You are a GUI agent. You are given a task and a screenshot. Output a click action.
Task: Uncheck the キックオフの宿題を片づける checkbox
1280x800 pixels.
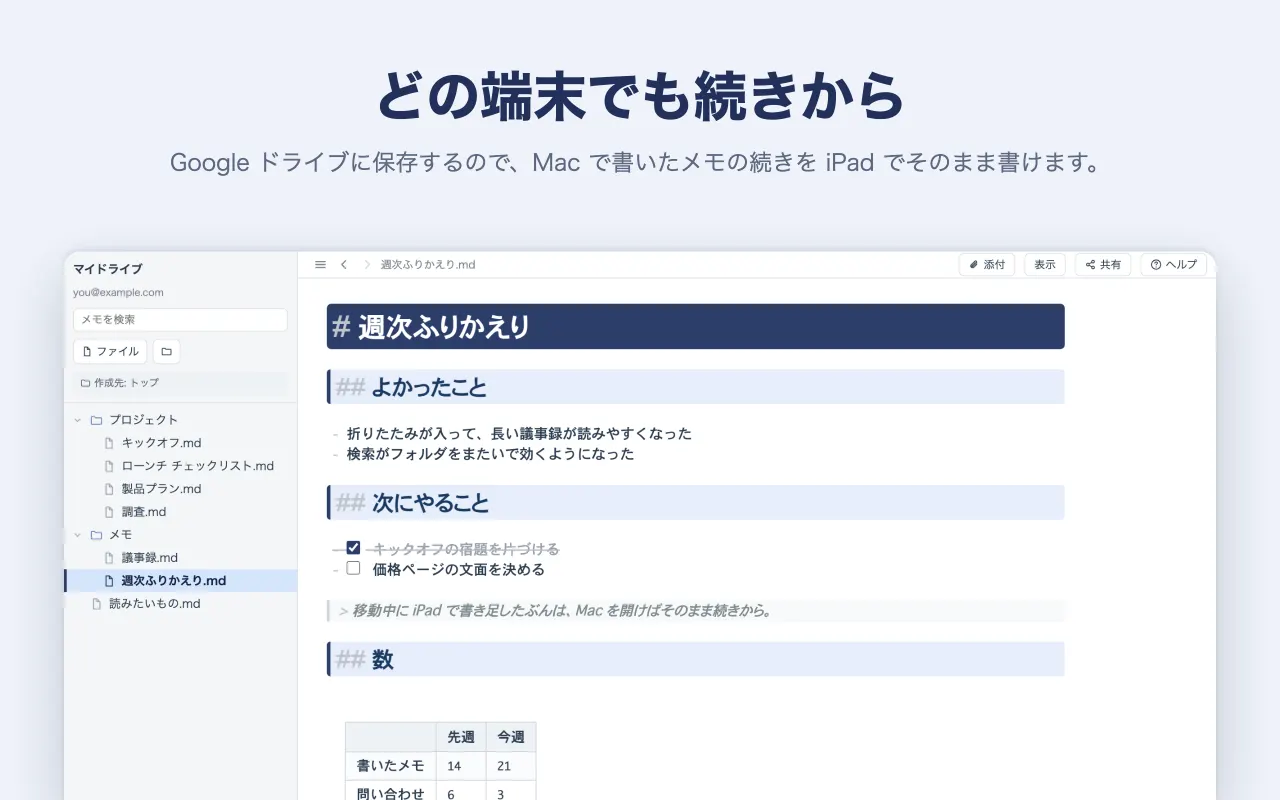pos(353,548)
